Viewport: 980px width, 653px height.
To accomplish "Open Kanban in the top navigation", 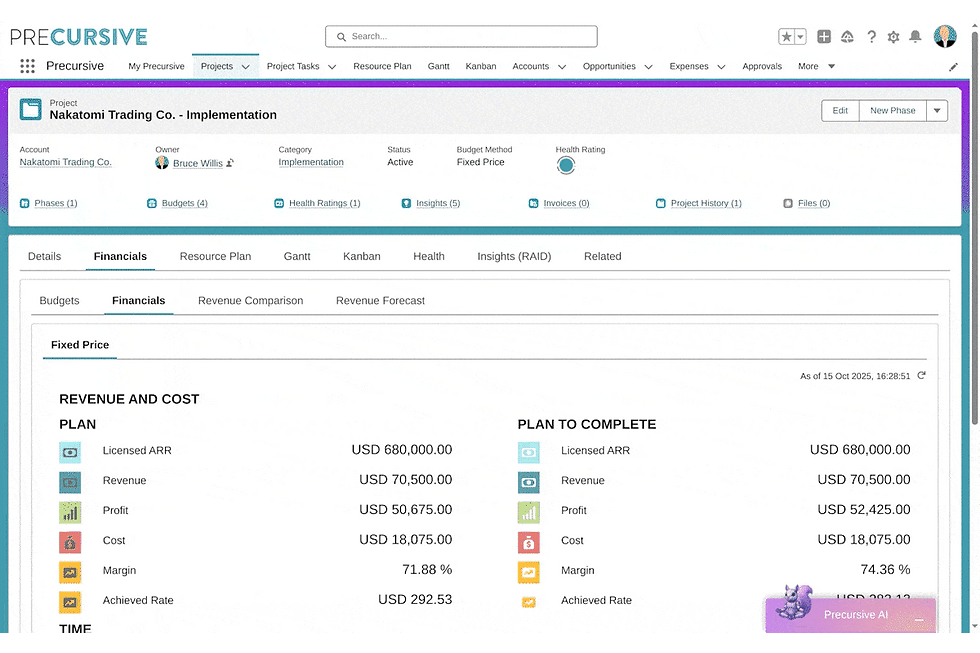I will click(481, 66).
